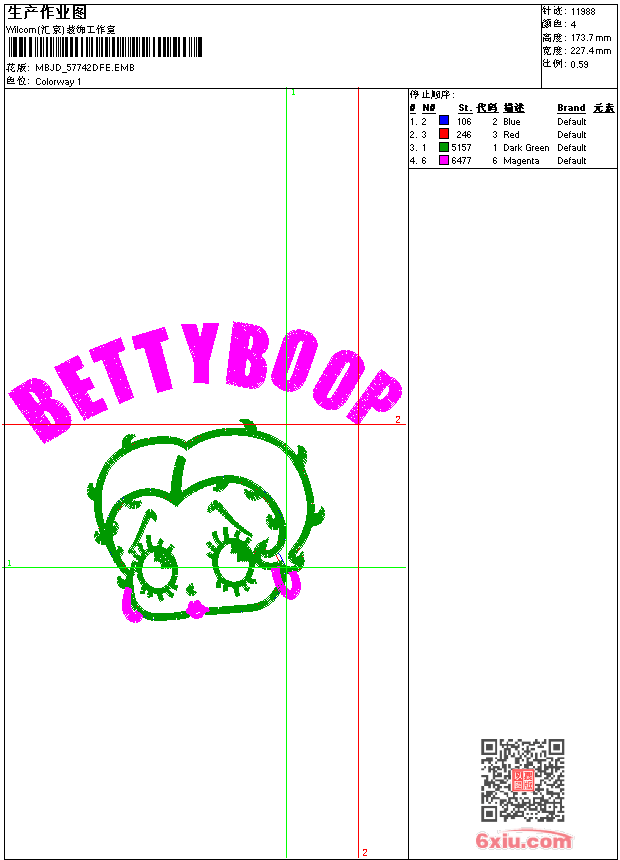Click the stitch count 5157 for Dark Green
This screenshot has width=620, height=860.
point(461,148)
